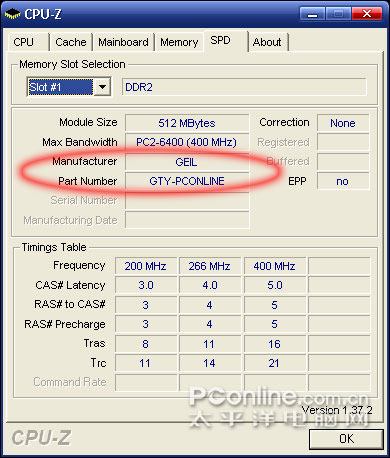Select the Mainboard tab
The image size is (390, 458).
[123, 42]
